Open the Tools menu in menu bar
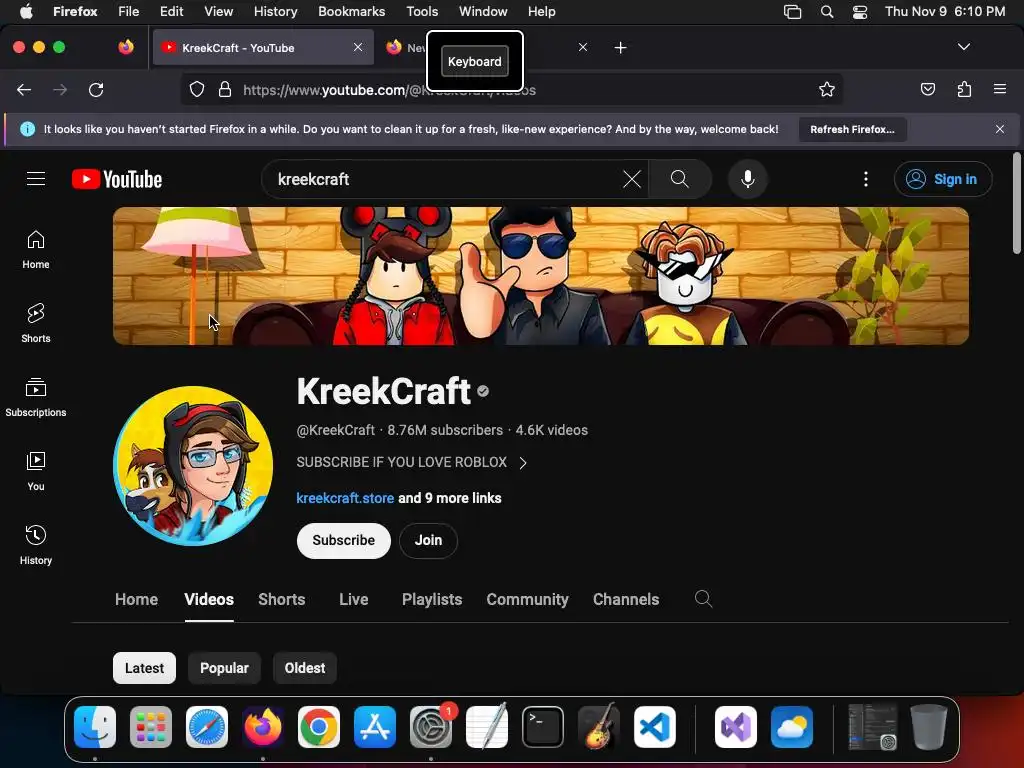The height and width of the screenshot is (768, 1024). coord(422,12)
